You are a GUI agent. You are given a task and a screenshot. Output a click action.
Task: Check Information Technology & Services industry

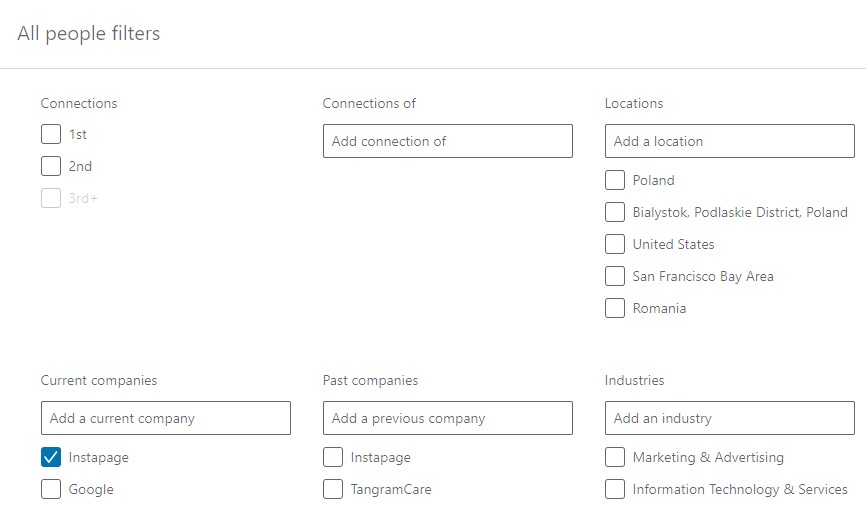tap(615, 489)
